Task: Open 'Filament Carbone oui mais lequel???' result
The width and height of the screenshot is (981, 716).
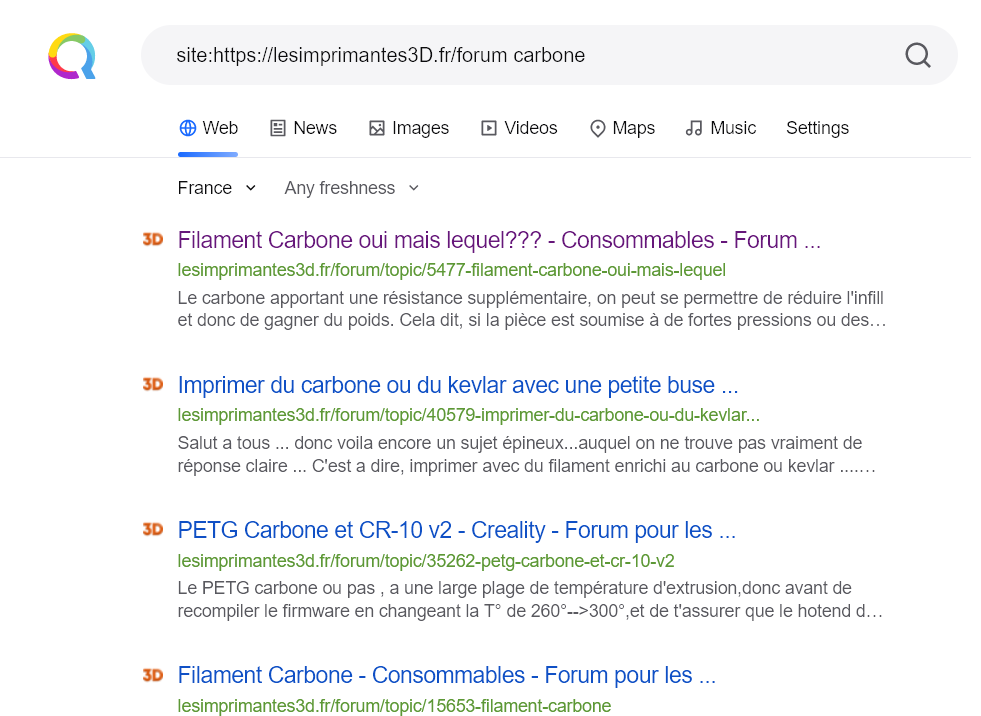Action: tap(498, 240)
